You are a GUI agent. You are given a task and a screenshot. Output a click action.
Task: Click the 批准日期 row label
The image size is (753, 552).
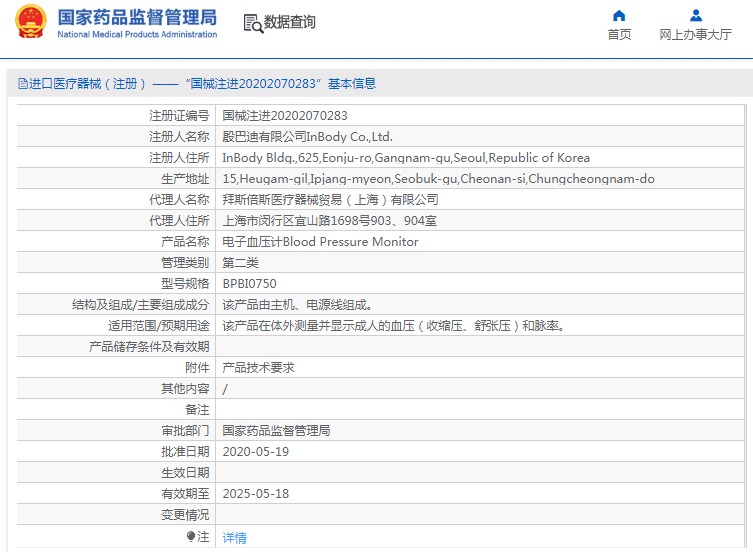pos(185,452)
